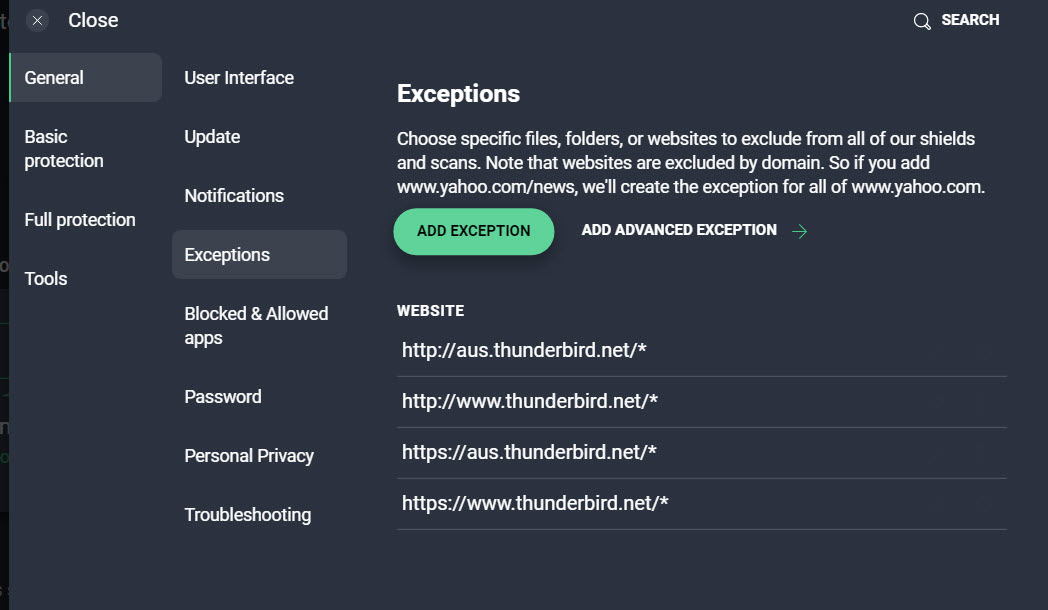Go to Personal Privacy settings
Image resolution: width=1048 pixels, height=610 pixels.
[x=249, y=456]
